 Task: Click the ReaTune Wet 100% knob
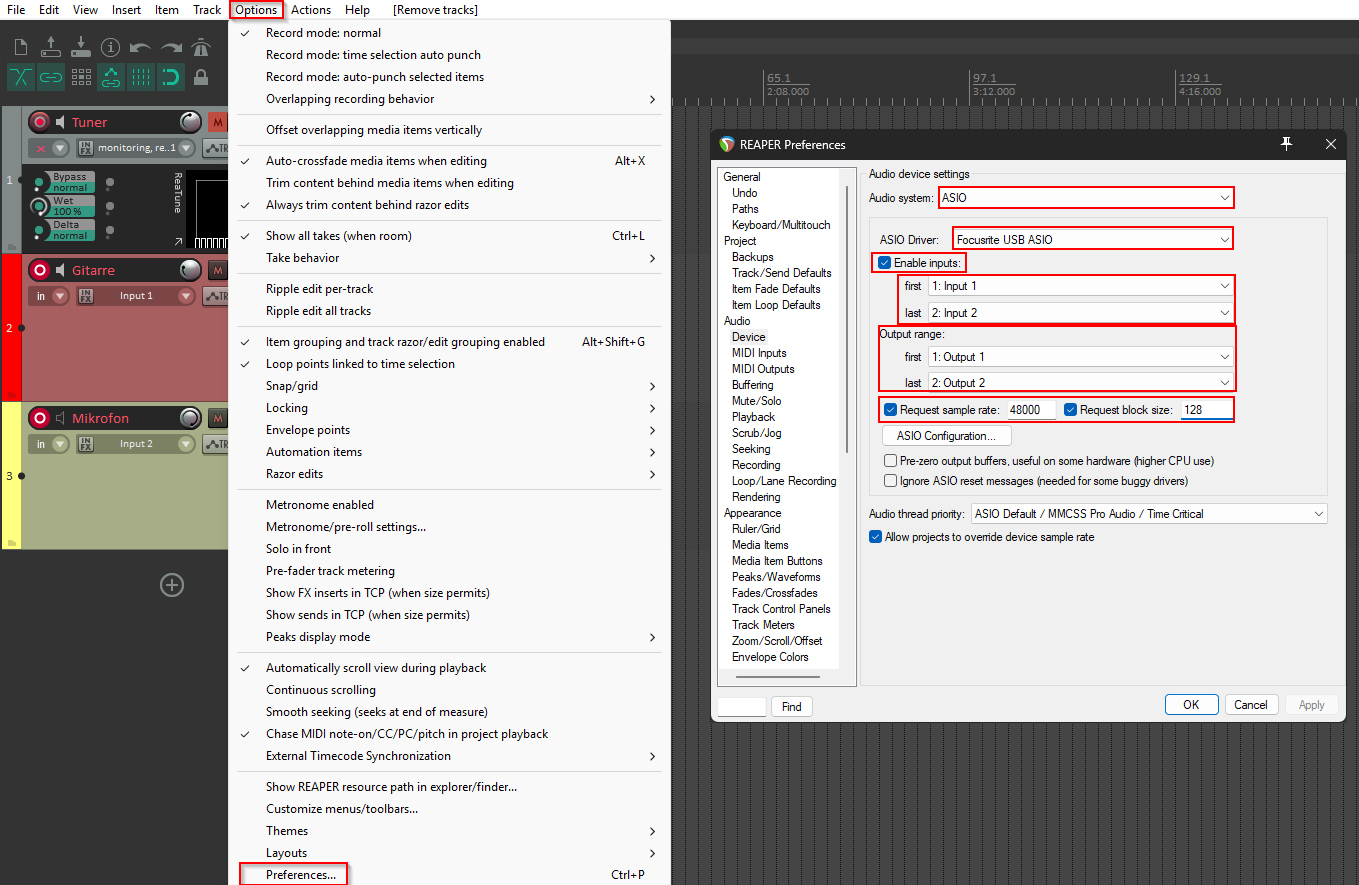(x=39, y=206)
